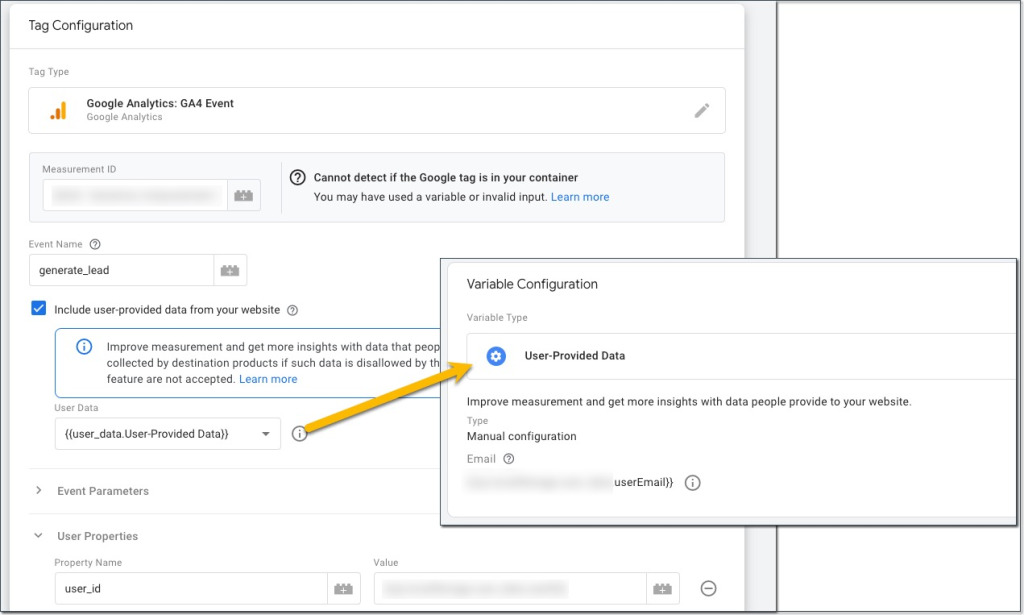
Task: Open variable picker beside user_id Property Name
Action: pos(344,589)
